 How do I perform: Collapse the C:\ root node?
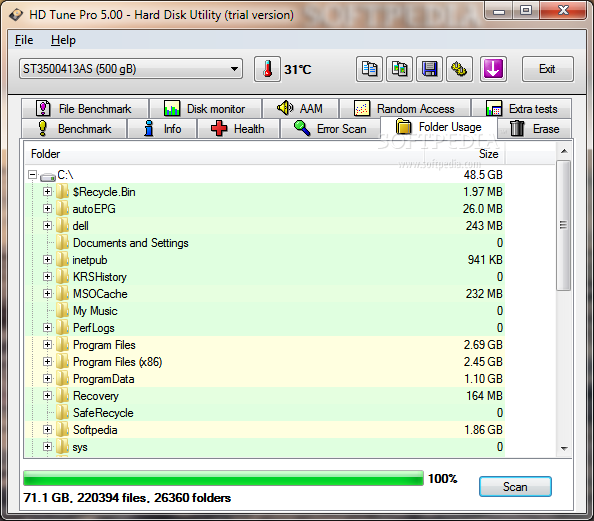(x=33, y=175)
